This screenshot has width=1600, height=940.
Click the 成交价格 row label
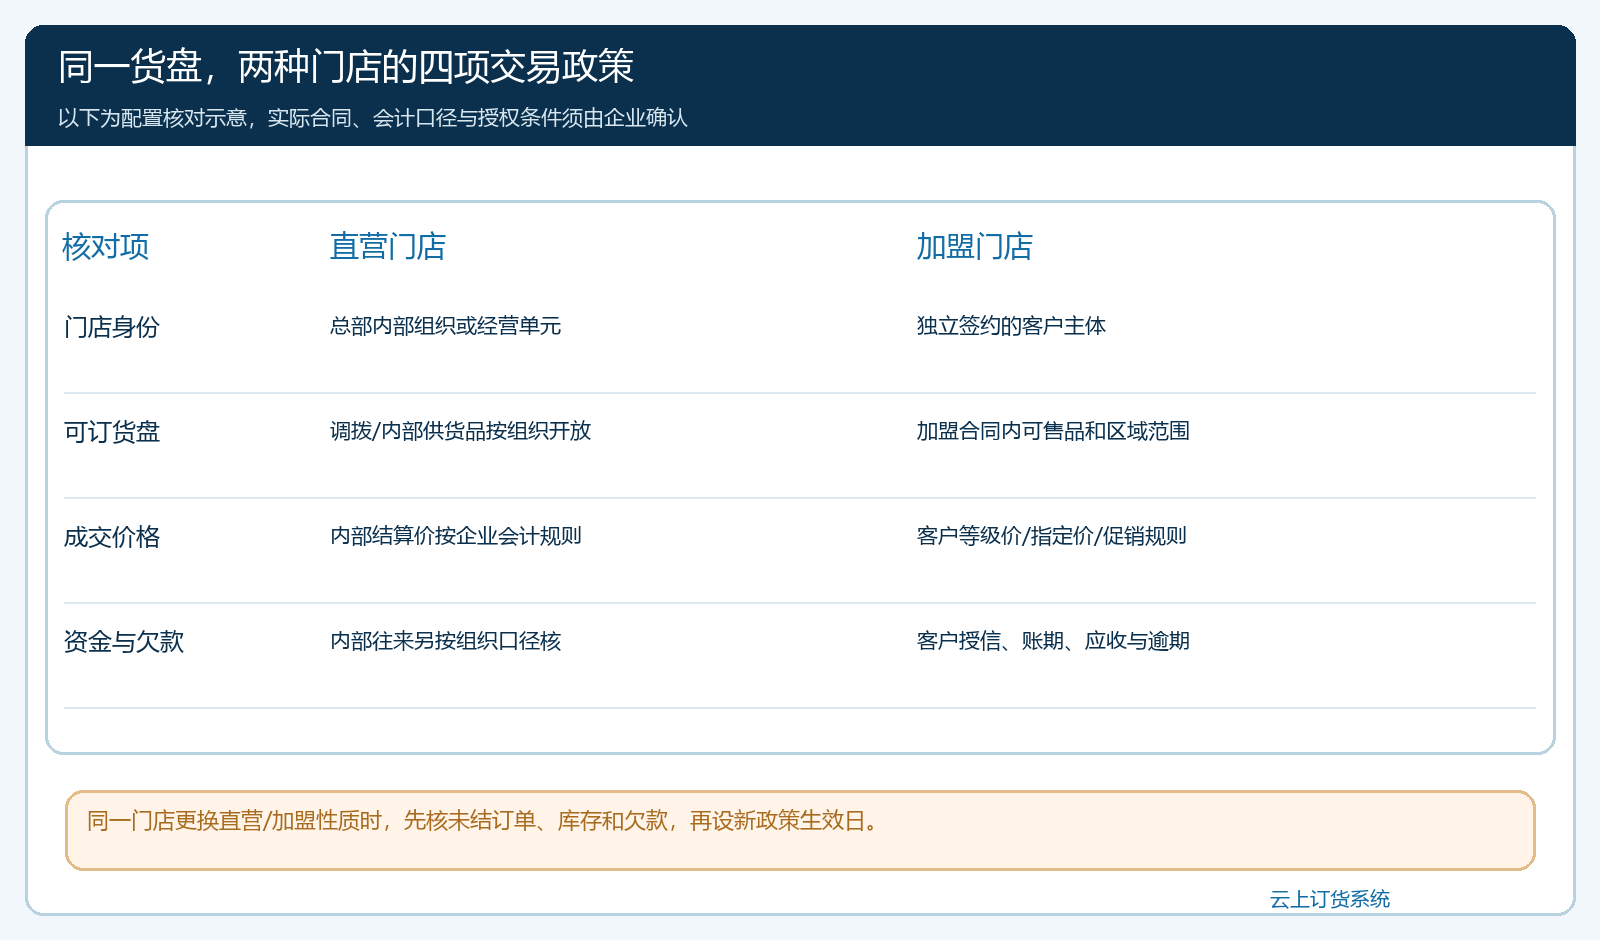click(x=112, y=537)
